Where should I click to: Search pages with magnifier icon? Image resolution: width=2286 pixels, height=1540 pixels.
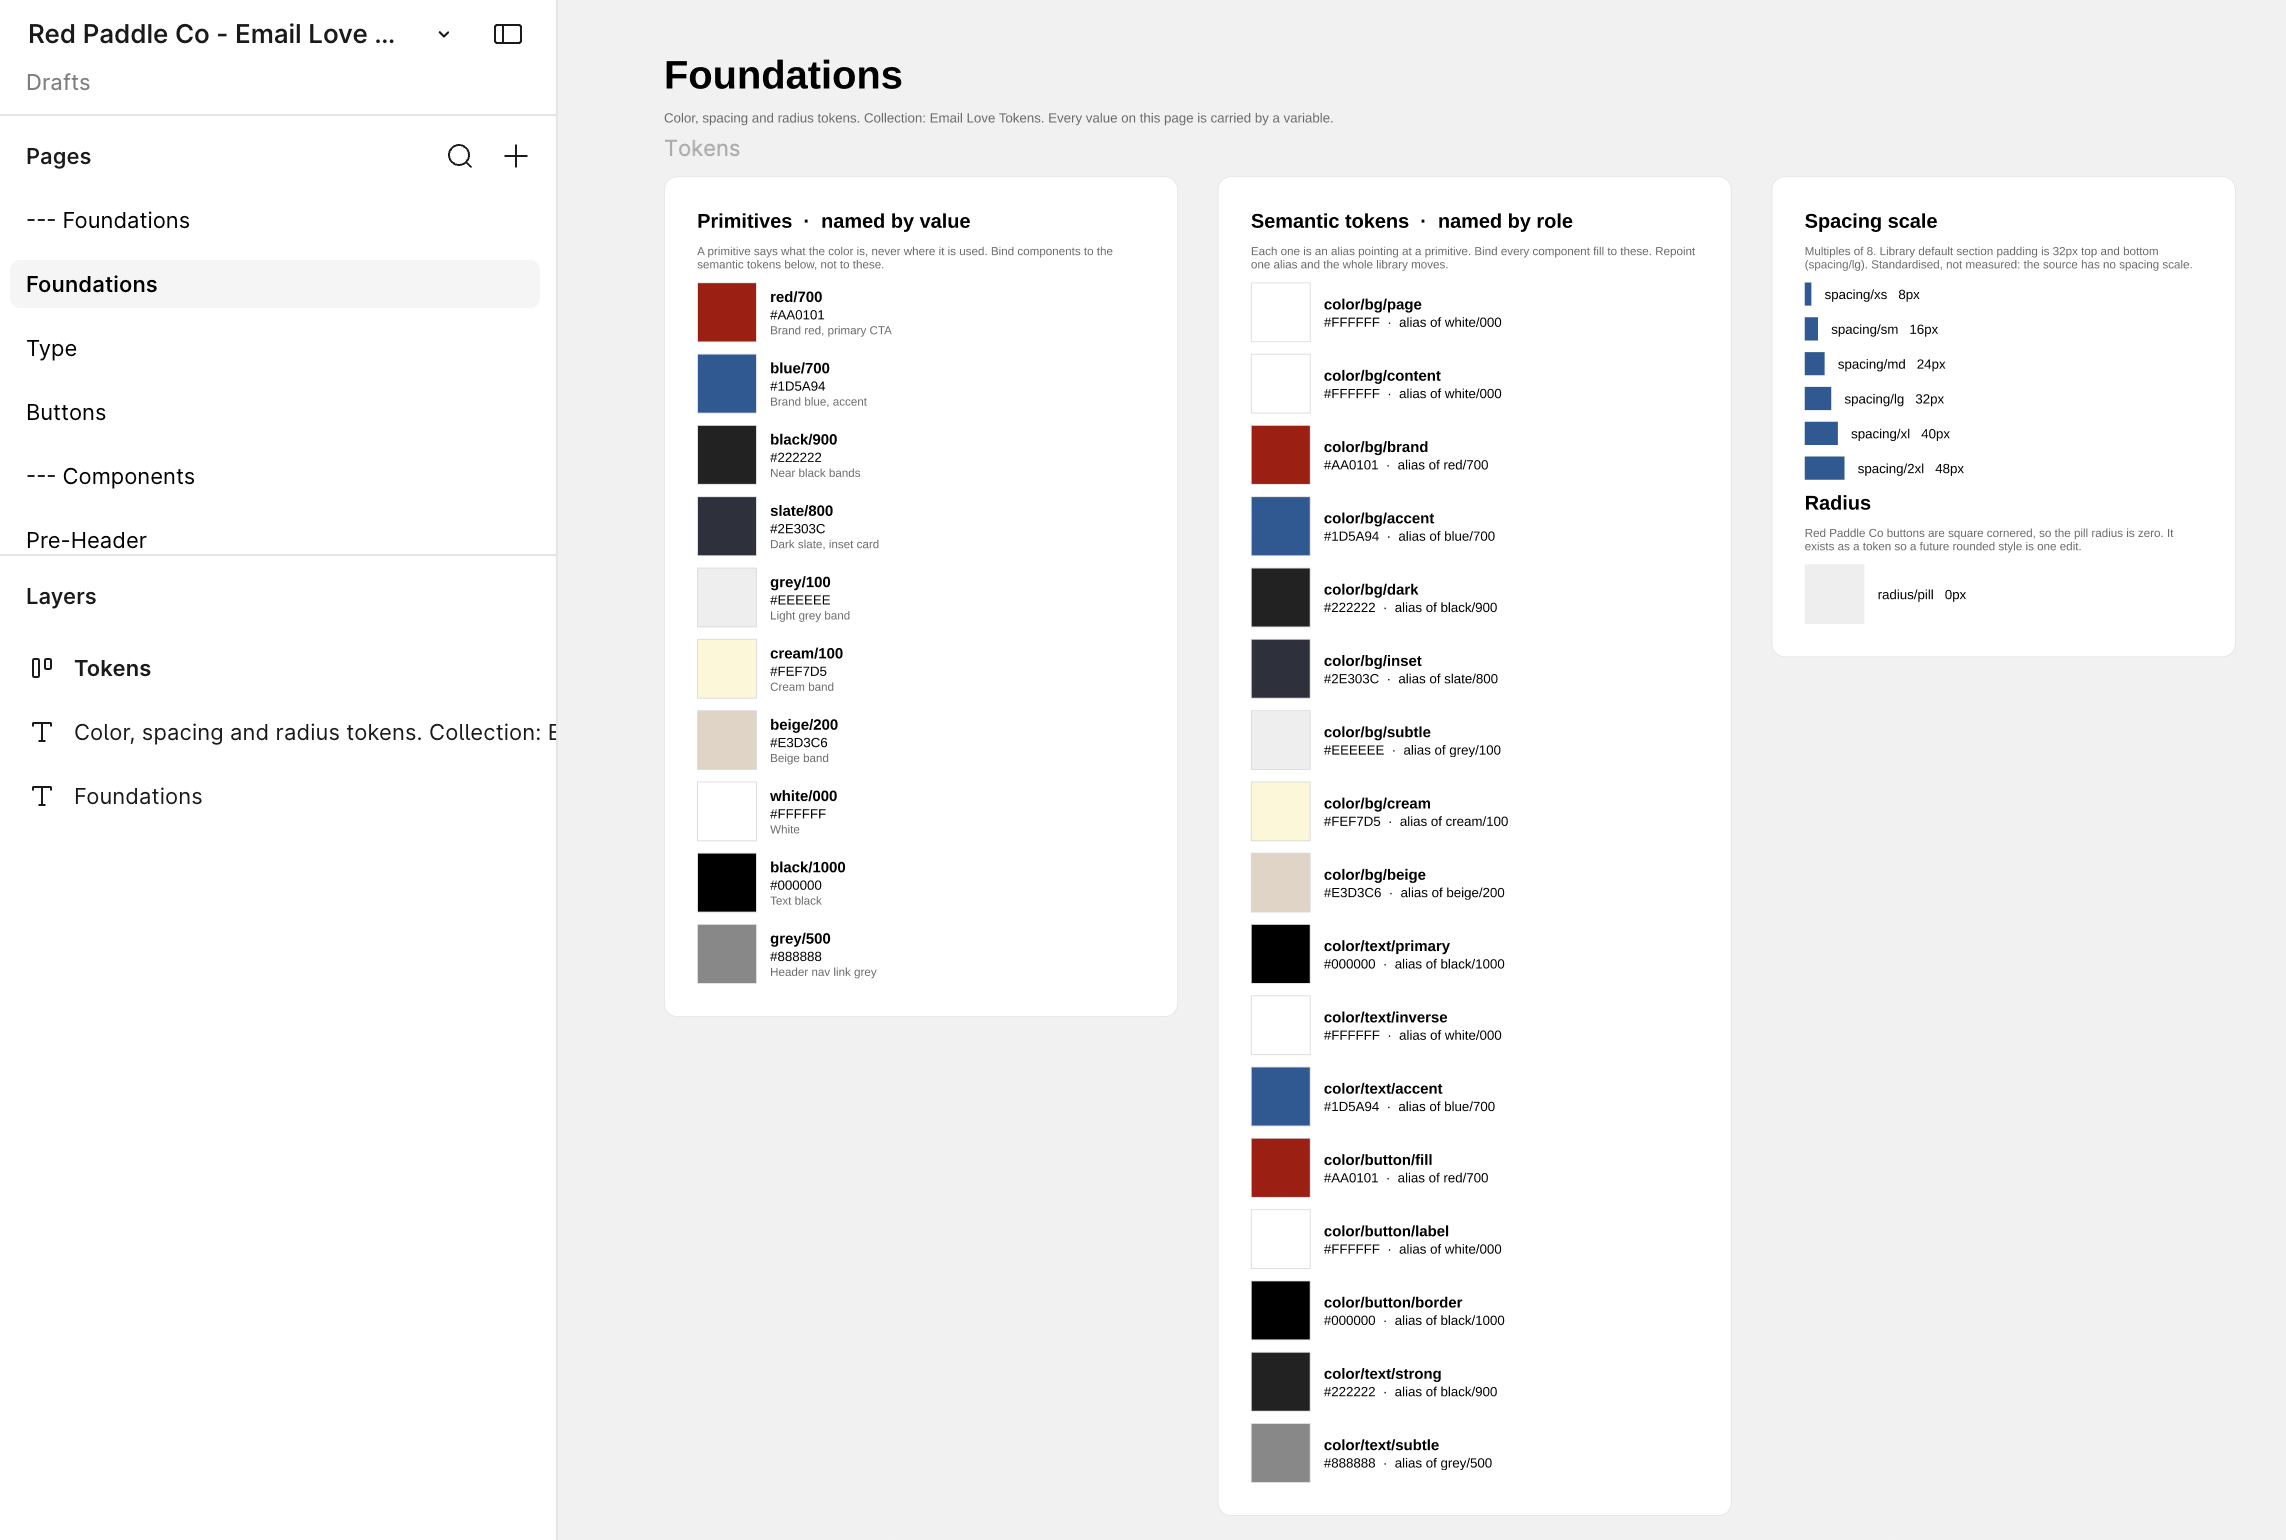(x=460, y=156)
